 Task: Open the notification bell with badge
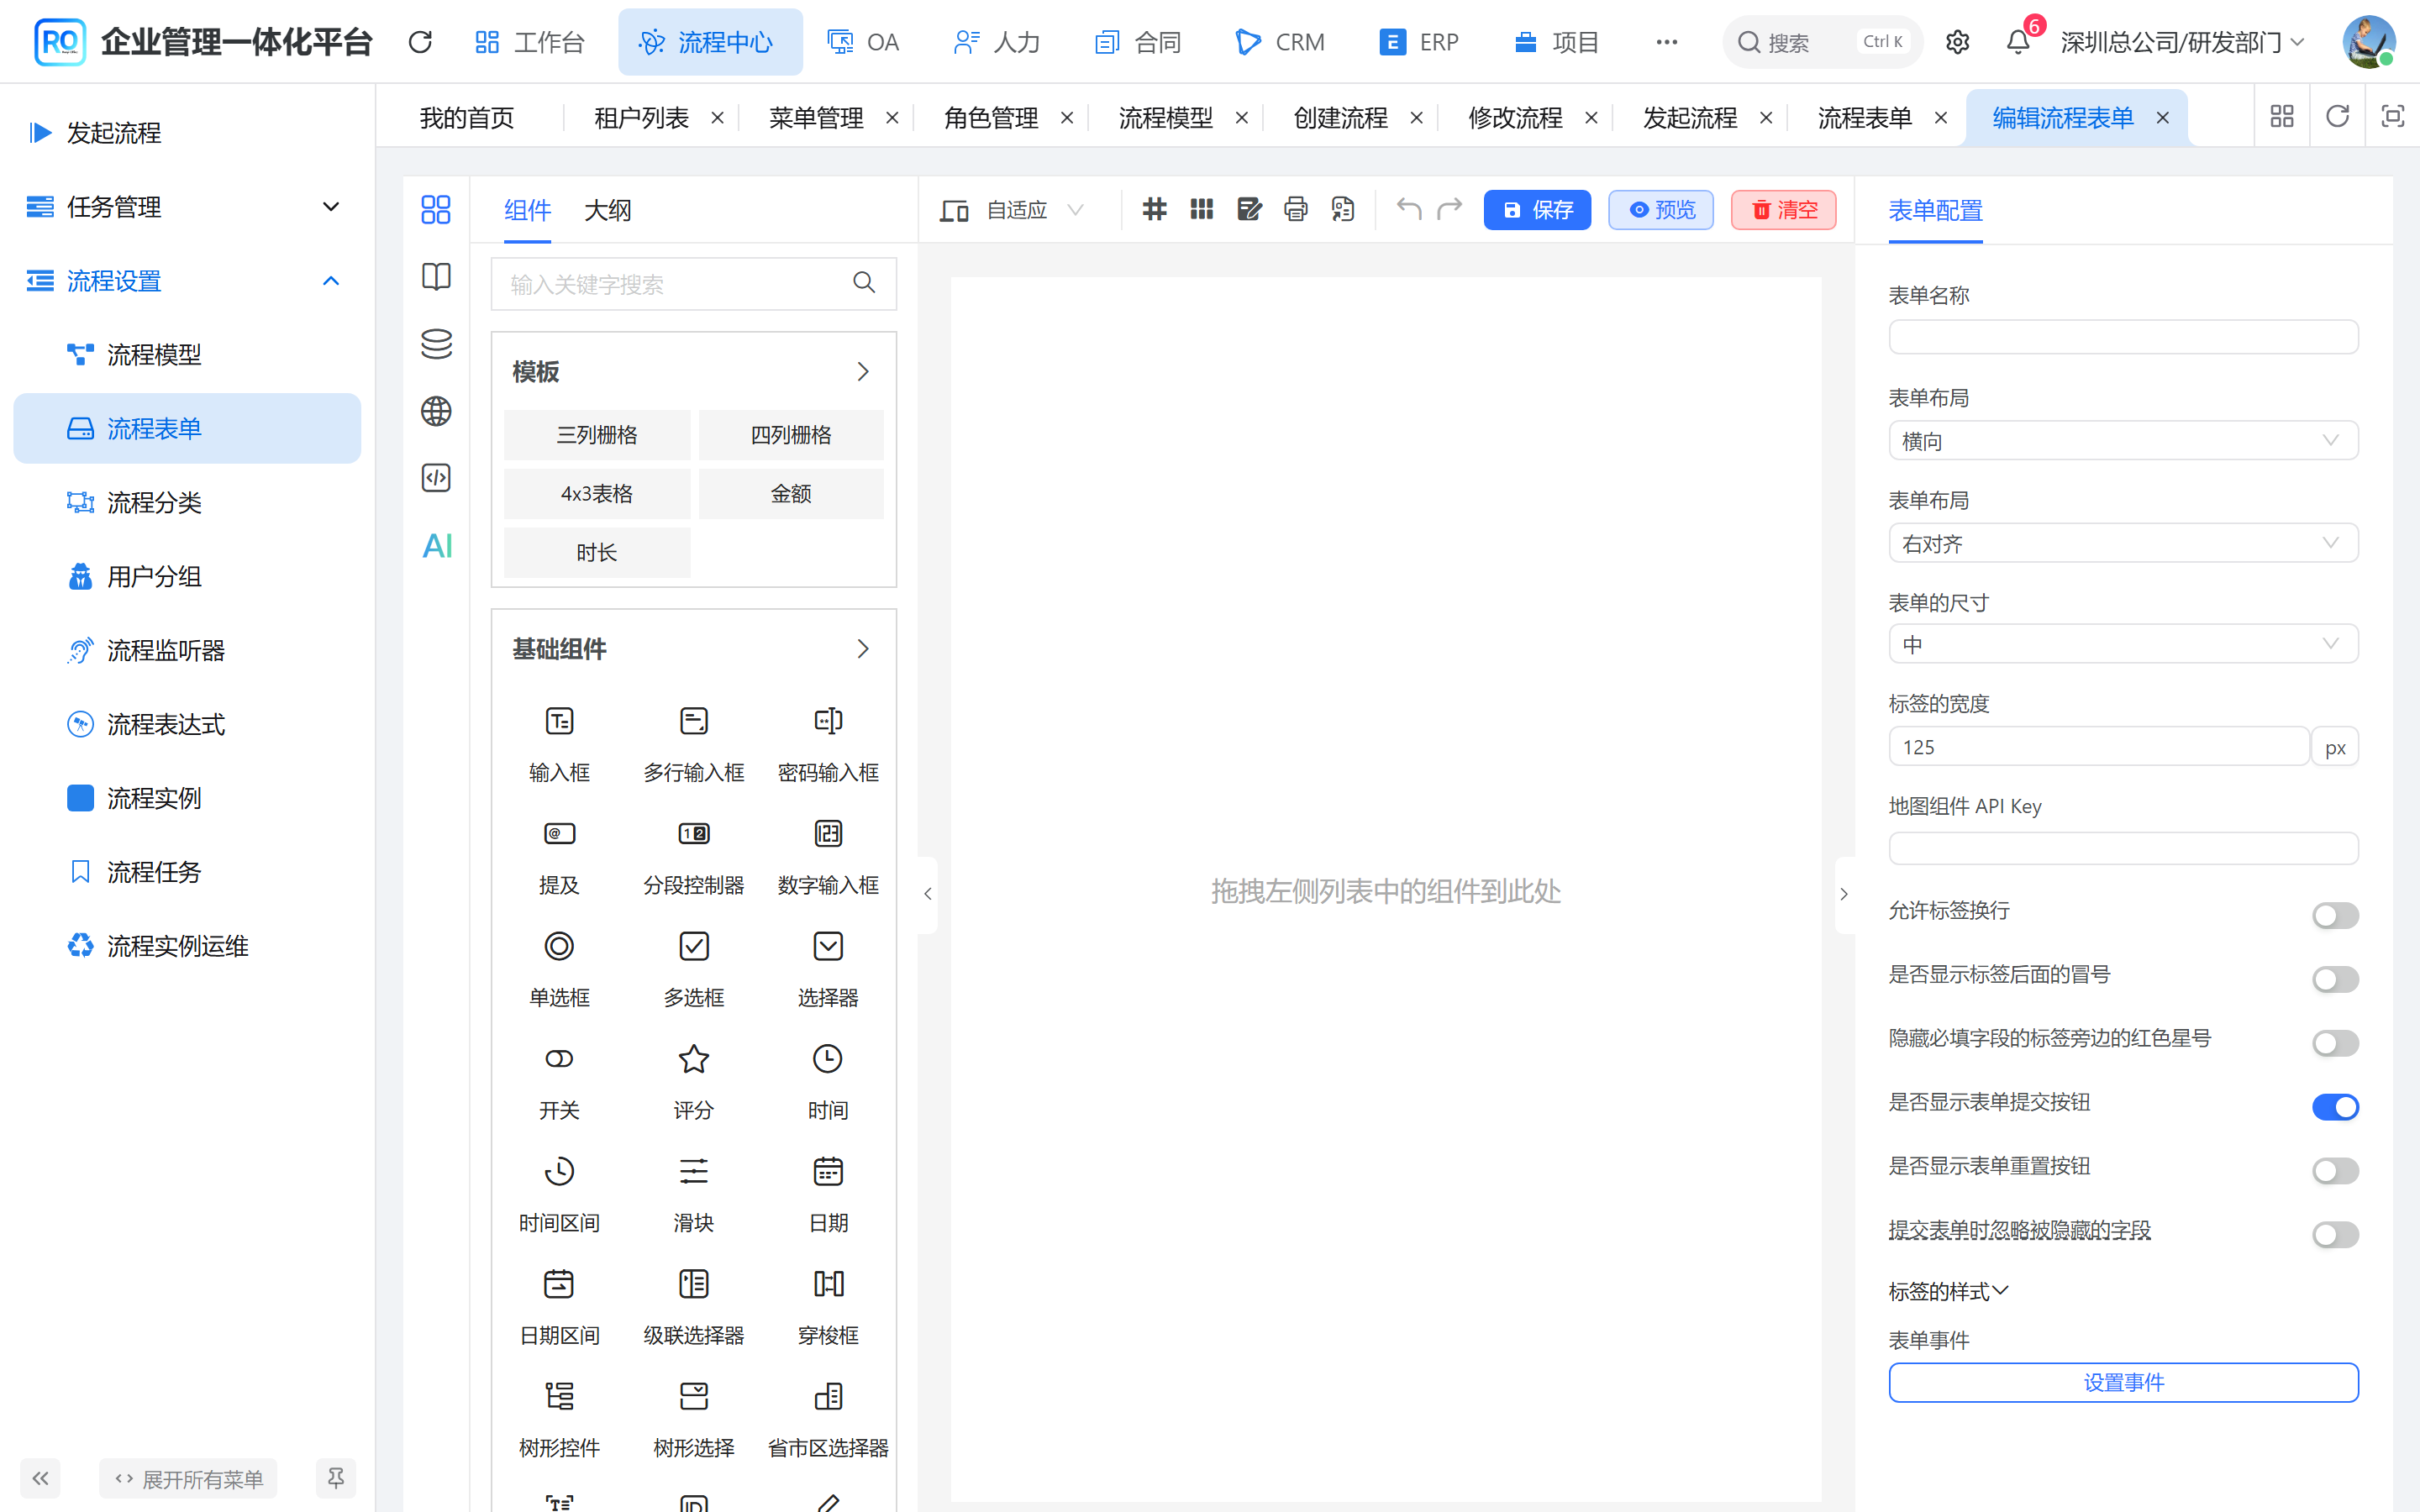2018,42
